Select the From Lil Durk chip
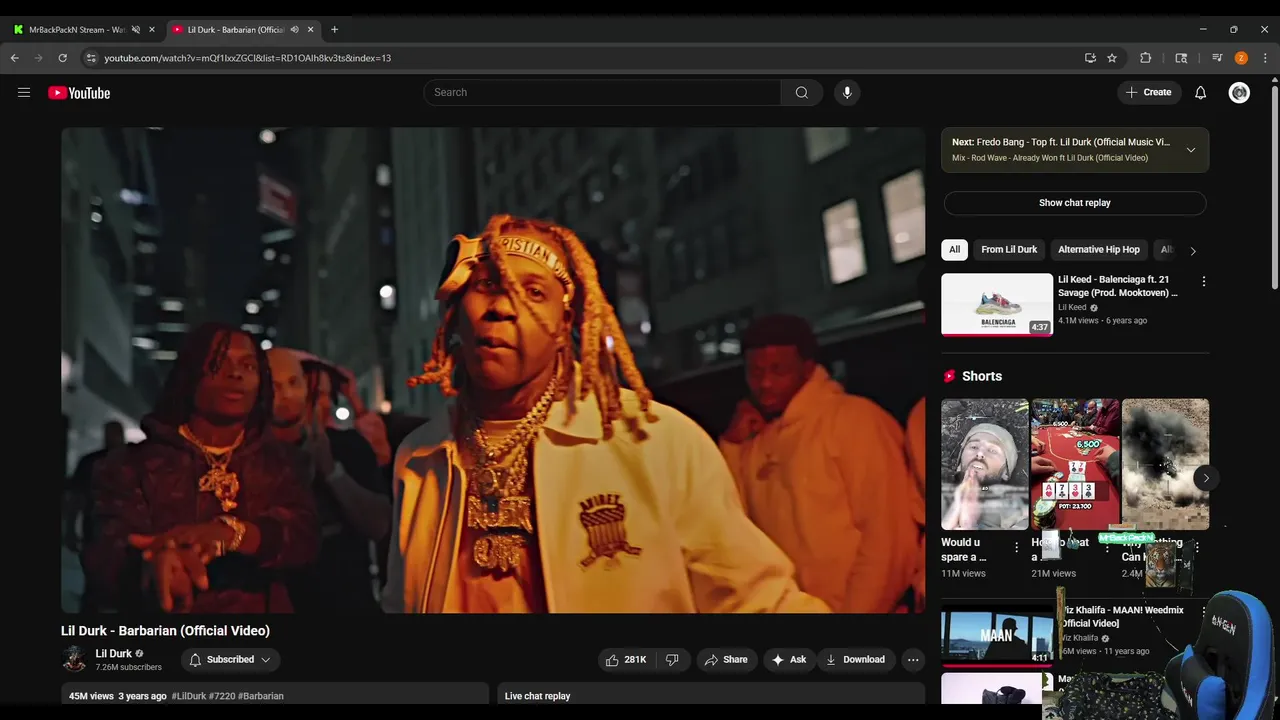The width and height of the screenshot is (1280, 720). click(x=1009, y=249)
